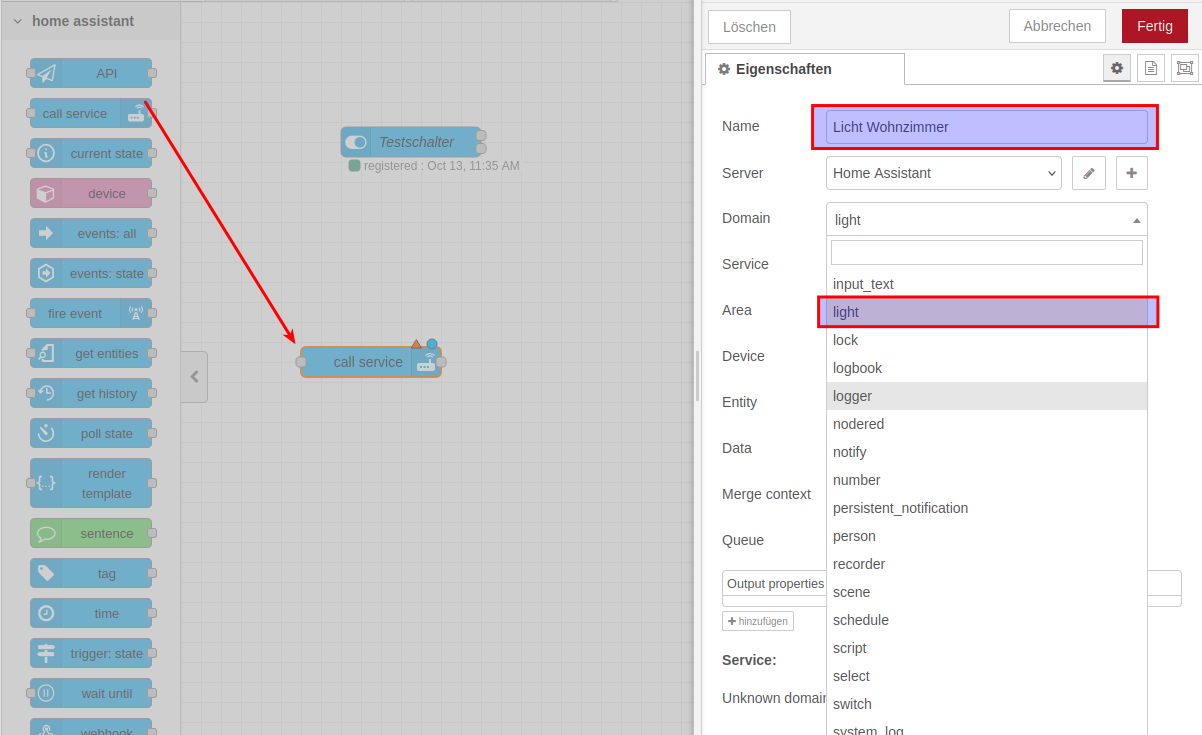Open the node description document icon
The height and width of the screenshot is (735, 1202).
coord(1151,68)
